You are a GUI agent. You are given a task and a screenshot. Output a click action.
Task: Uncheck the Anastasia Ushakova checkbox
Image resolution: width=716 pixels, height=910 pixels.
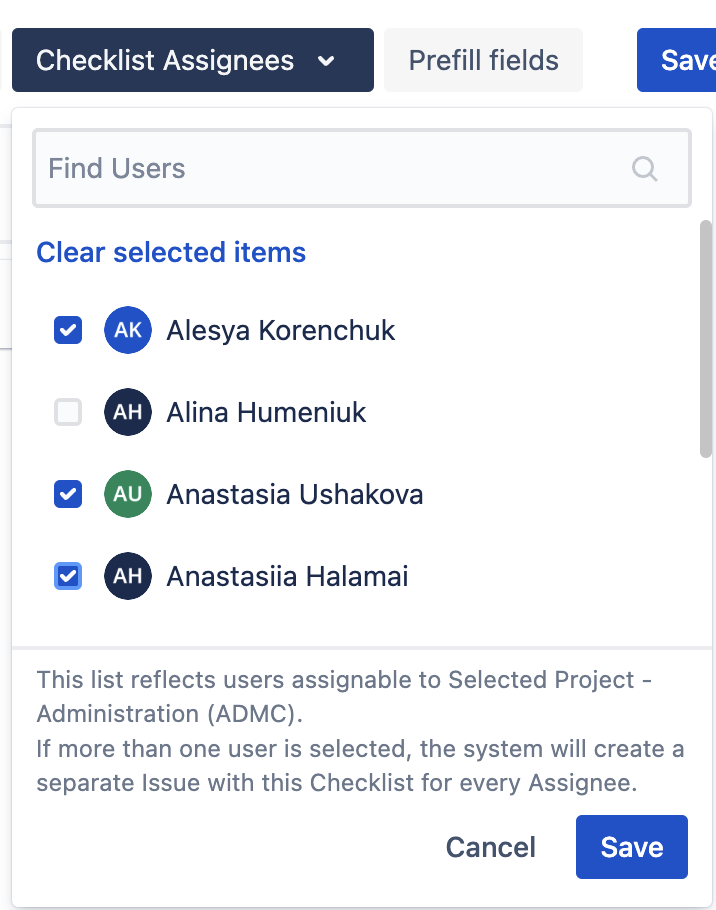tap(68, 494)
